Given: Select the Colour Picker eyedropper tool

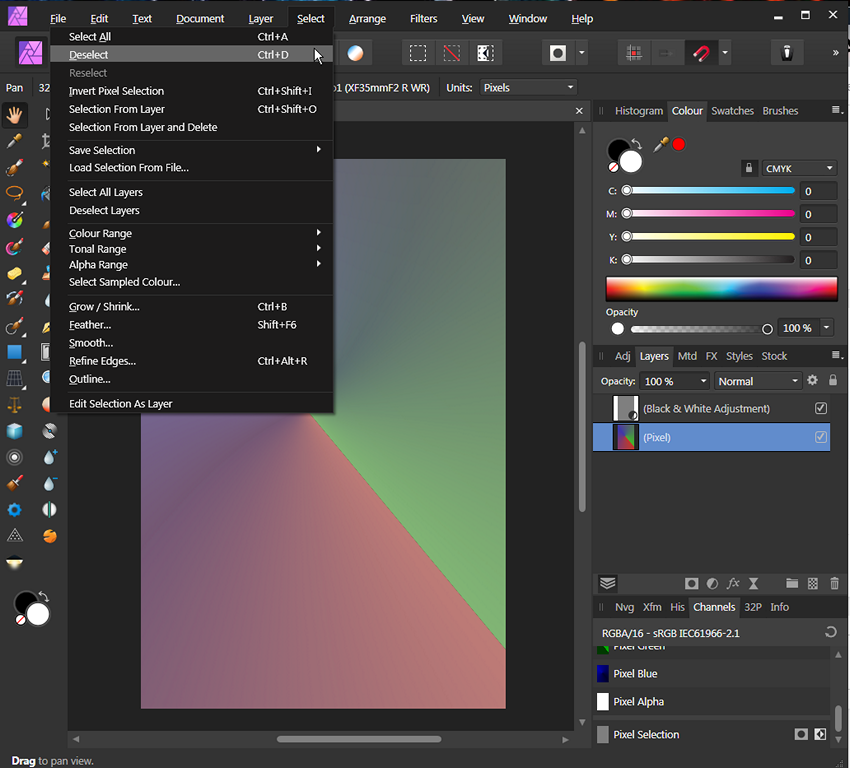Looking at the screenshot, I should point(14,140).
